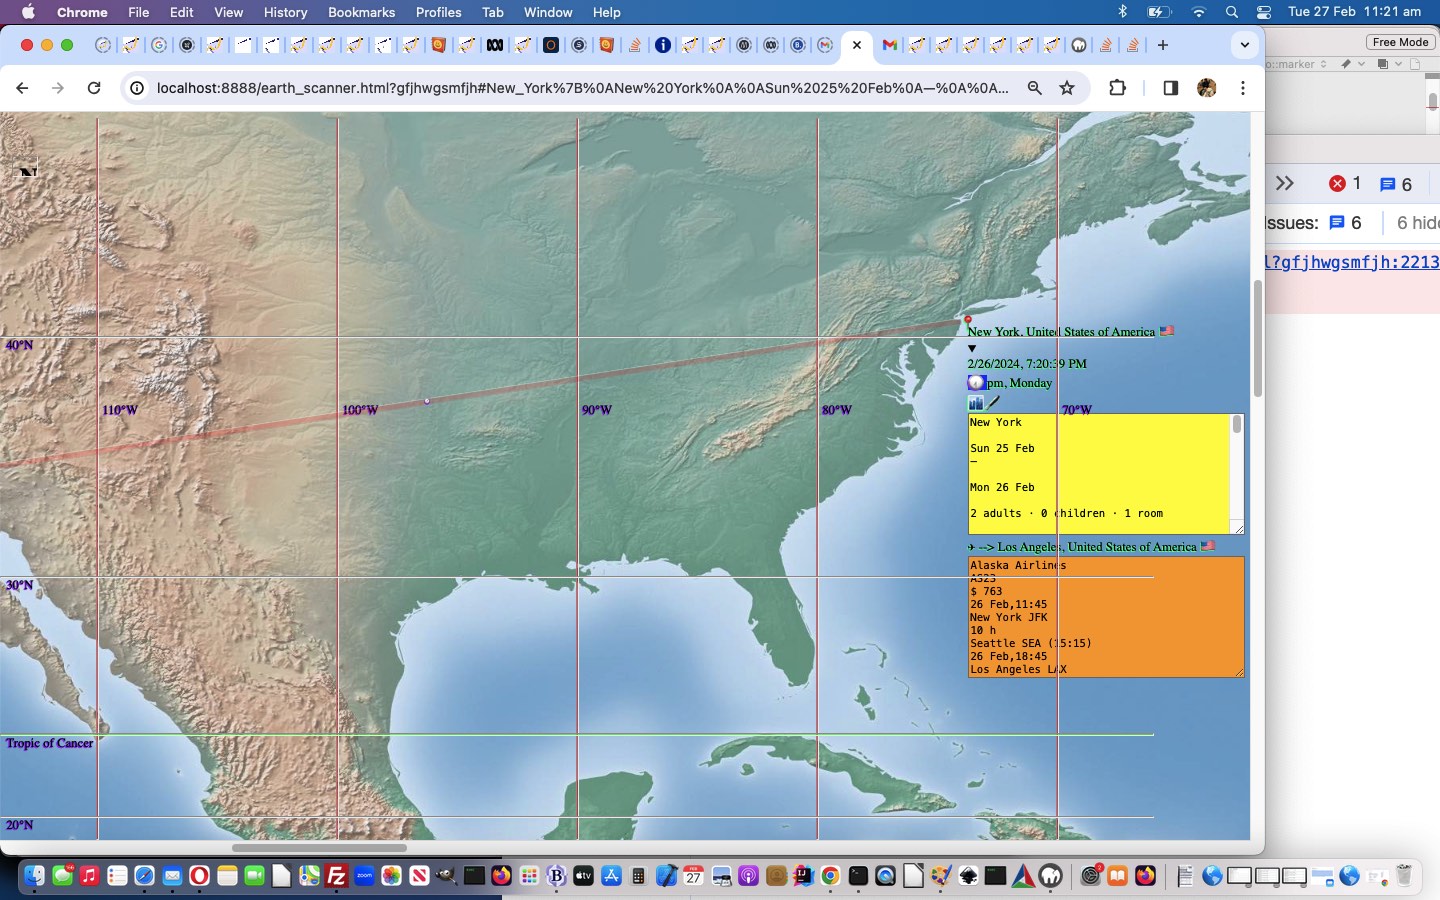
Task: Open the Trash in the Dock
Action: (1404, 876)
